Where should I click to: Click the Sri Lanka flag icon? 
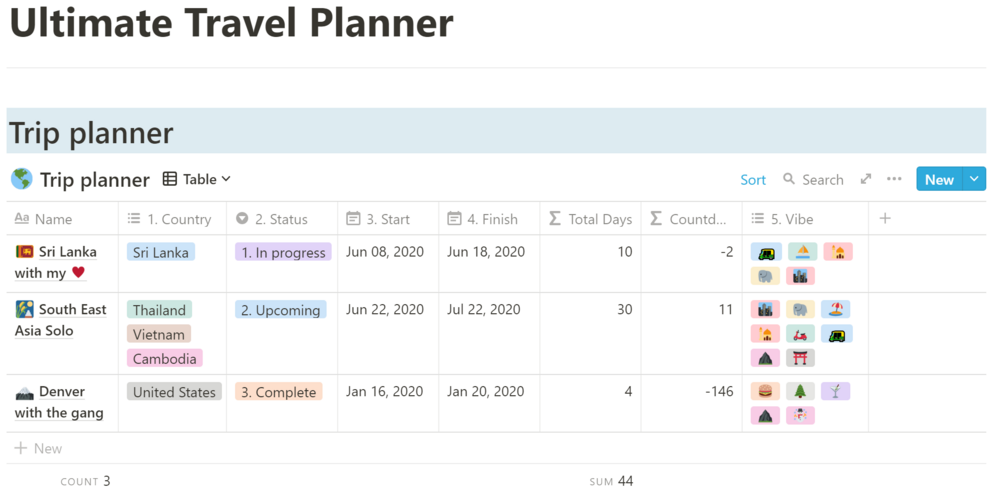click(x=25, y=252)
